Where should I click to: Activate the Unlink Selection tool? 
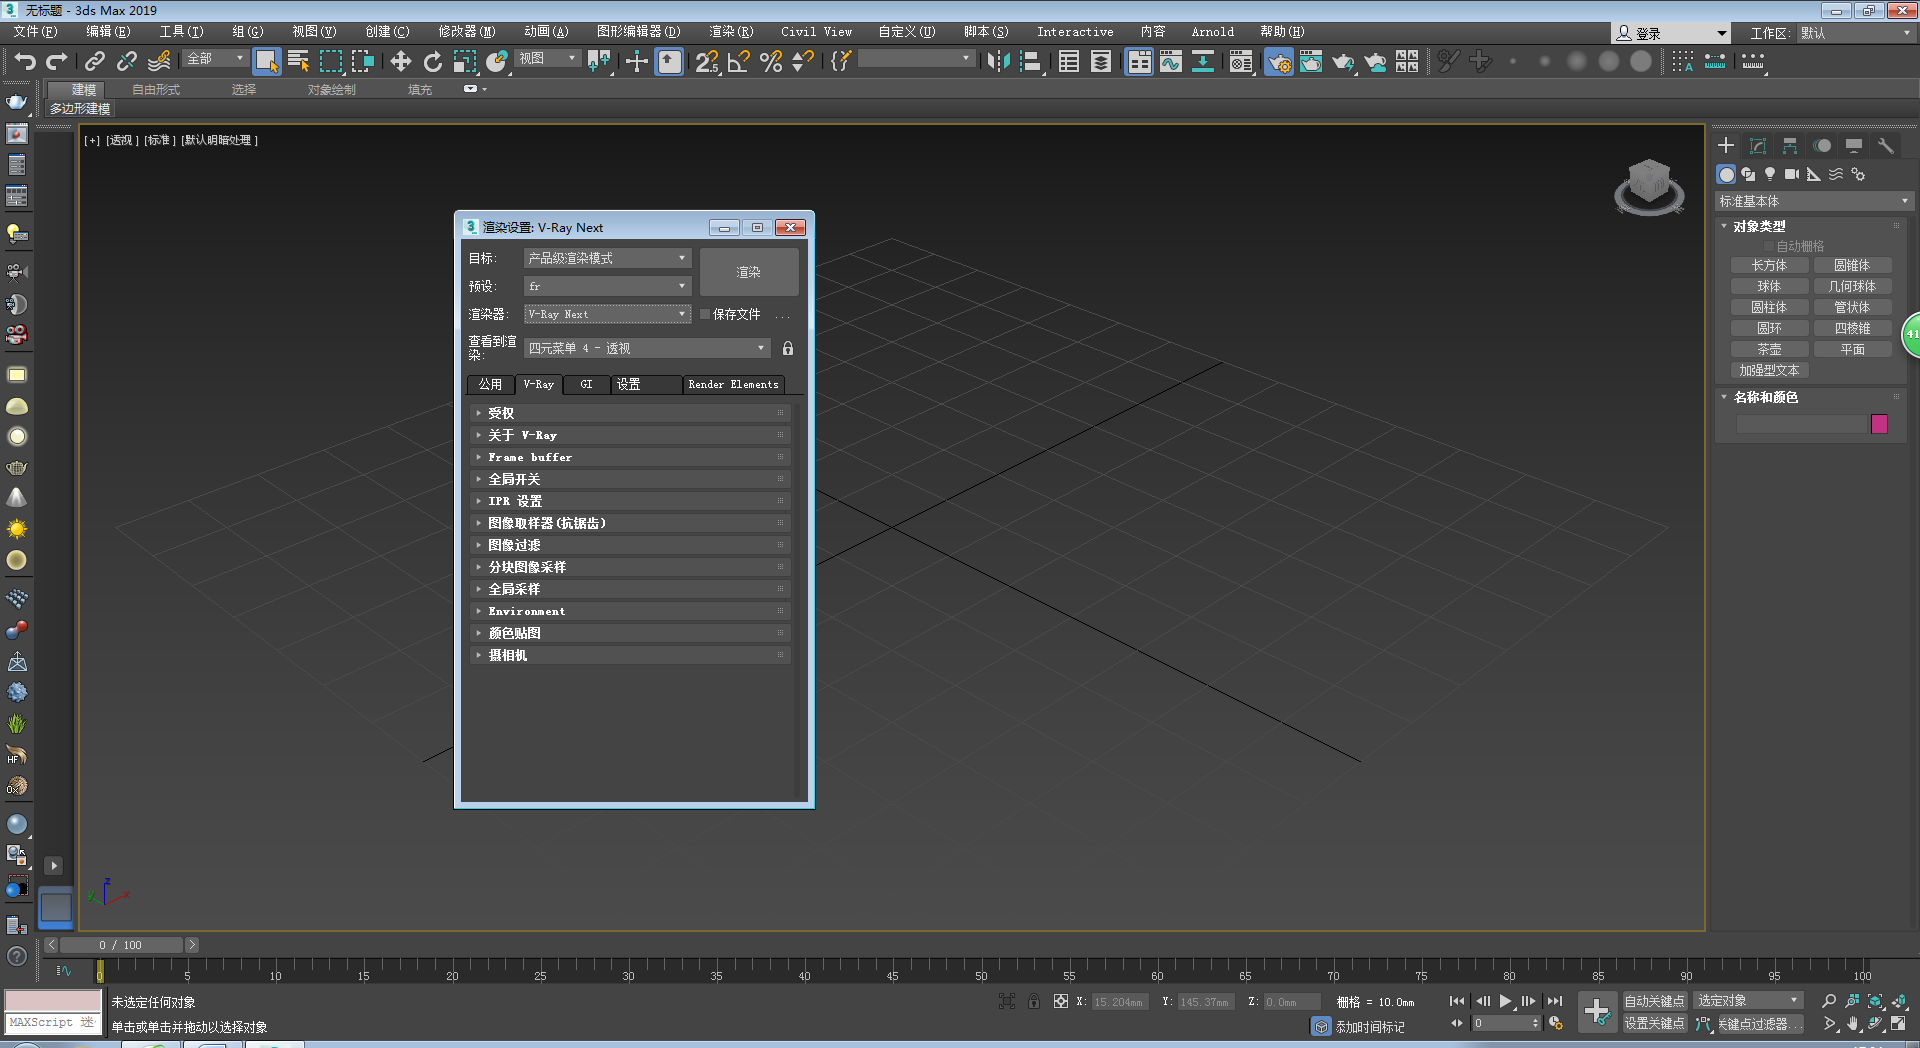pos(126,61)
